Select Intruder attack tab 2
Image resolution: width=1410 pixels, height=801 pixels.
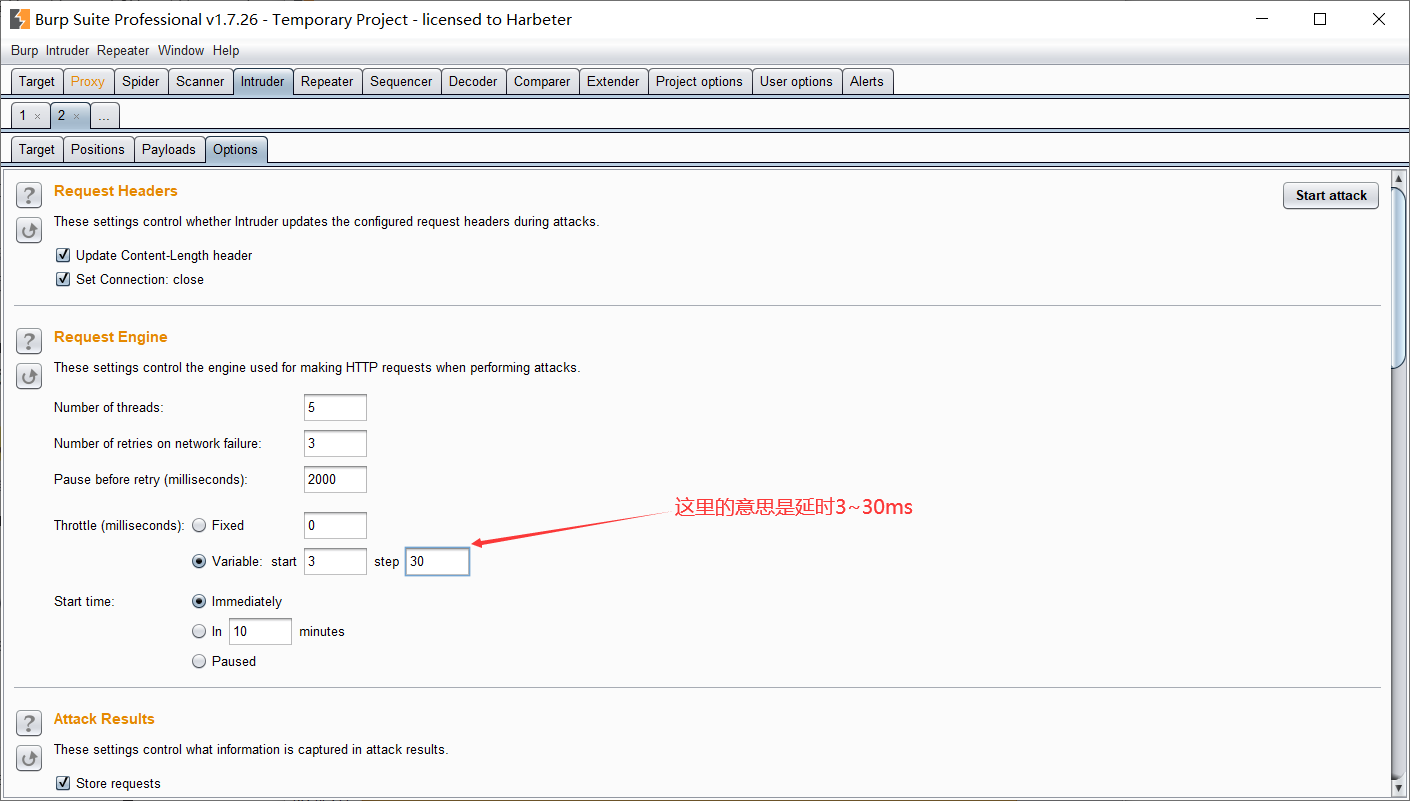[x=62, y=116]
